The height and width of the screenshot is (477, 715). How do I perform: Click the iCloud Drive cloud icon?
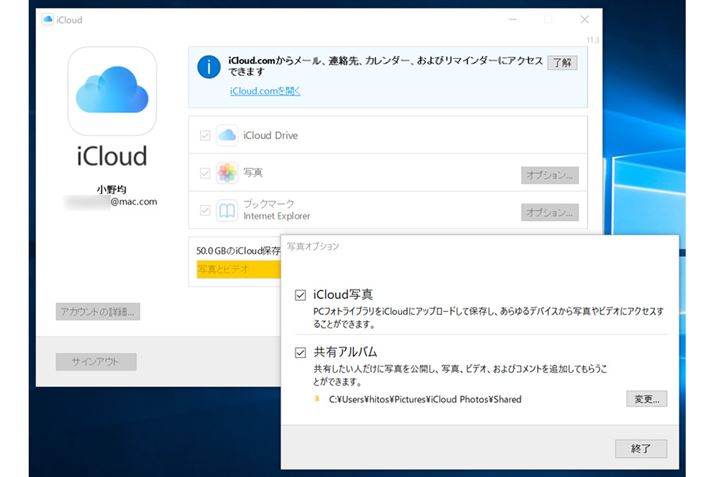227,135
